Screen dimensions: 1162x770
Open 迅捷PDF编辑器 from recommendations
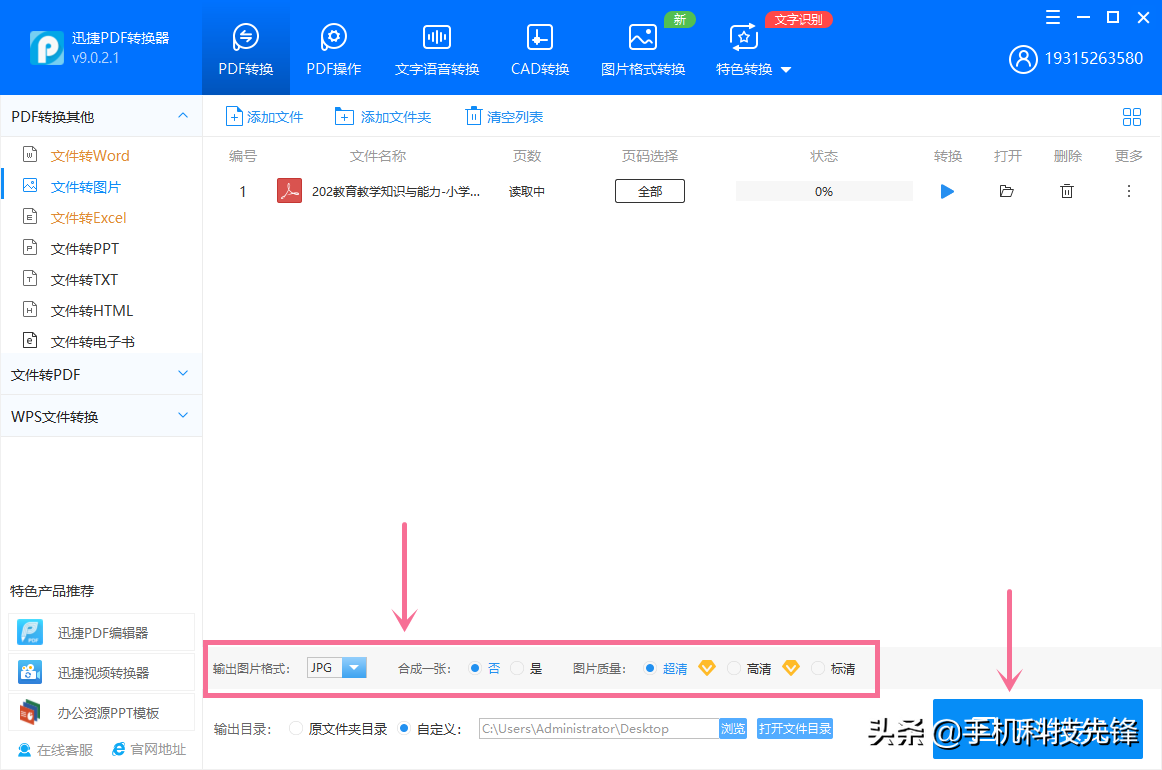click(100, 632)
